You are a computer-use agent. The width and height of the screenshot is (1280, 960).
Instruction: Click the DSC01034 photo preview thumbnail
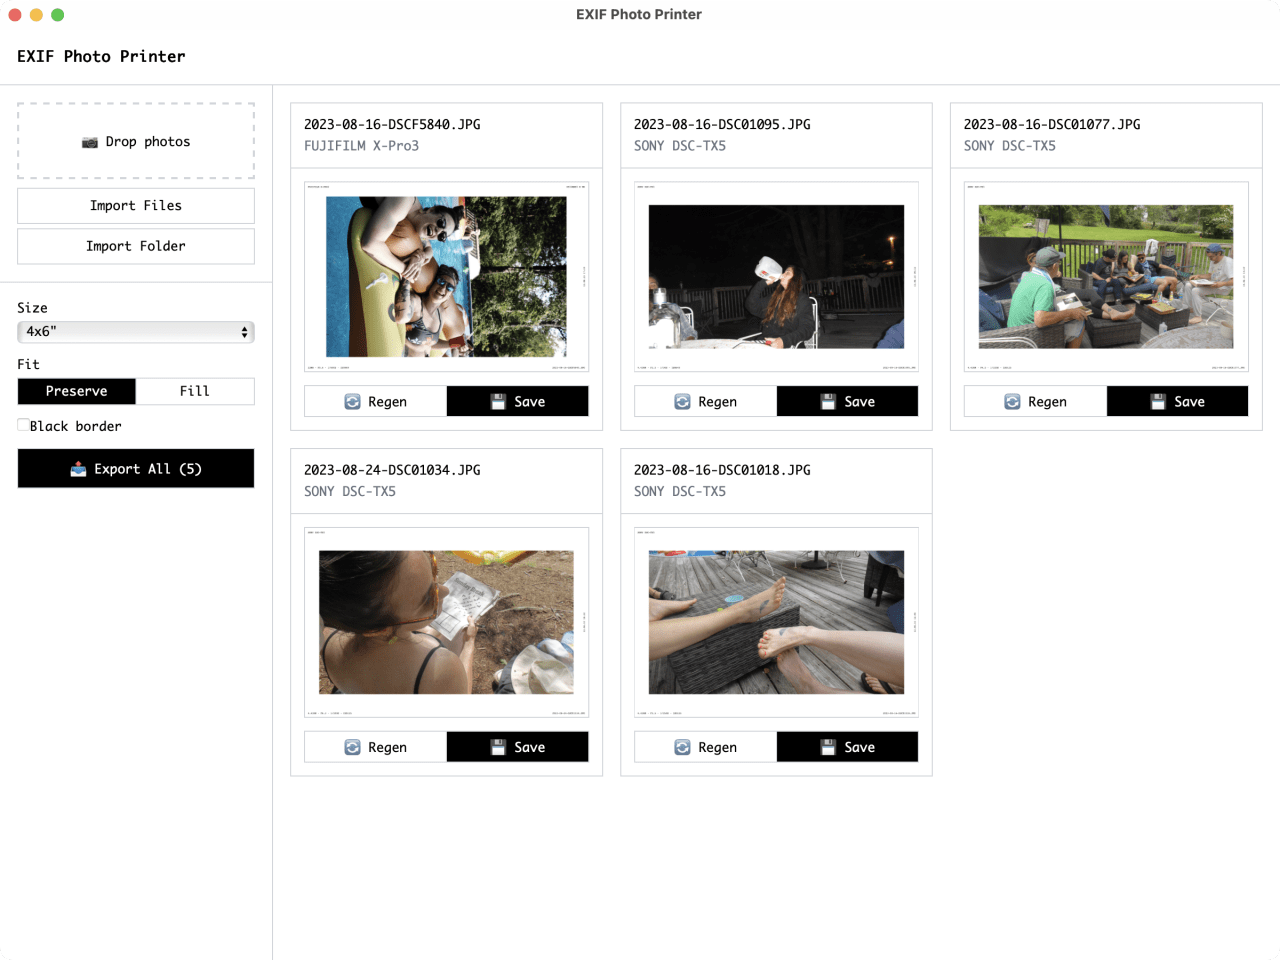pos(446,622)
